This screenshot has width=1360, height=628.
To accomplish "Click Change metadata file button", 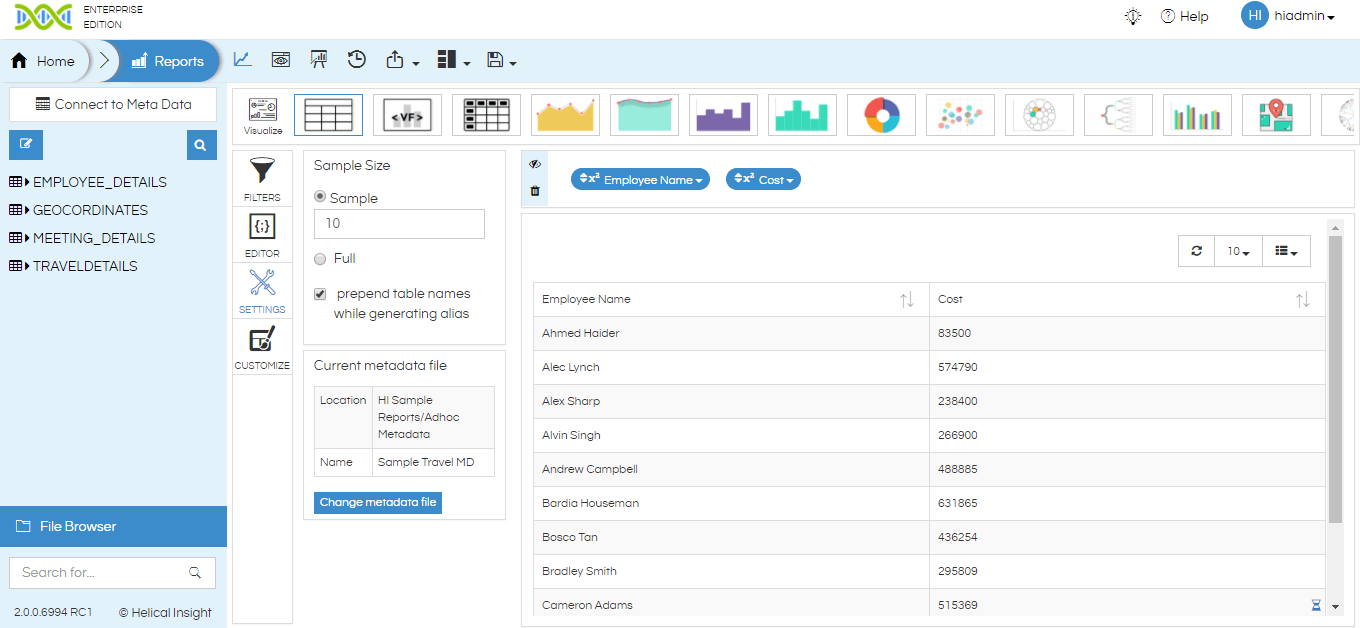I will click(x=378, y=502).
